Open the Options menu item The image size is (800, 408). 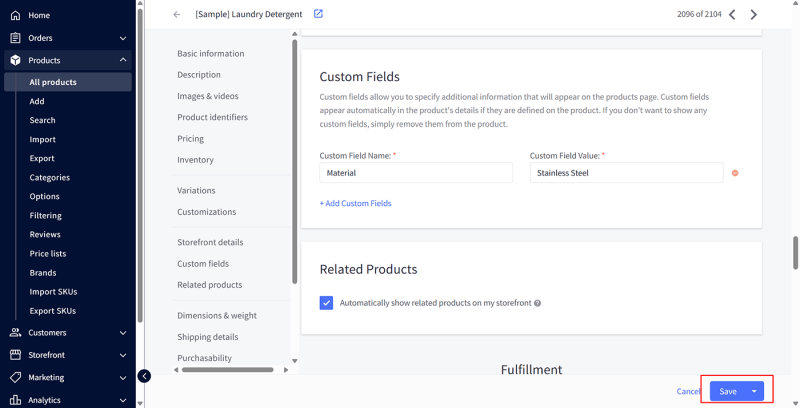tap(44, 196)
